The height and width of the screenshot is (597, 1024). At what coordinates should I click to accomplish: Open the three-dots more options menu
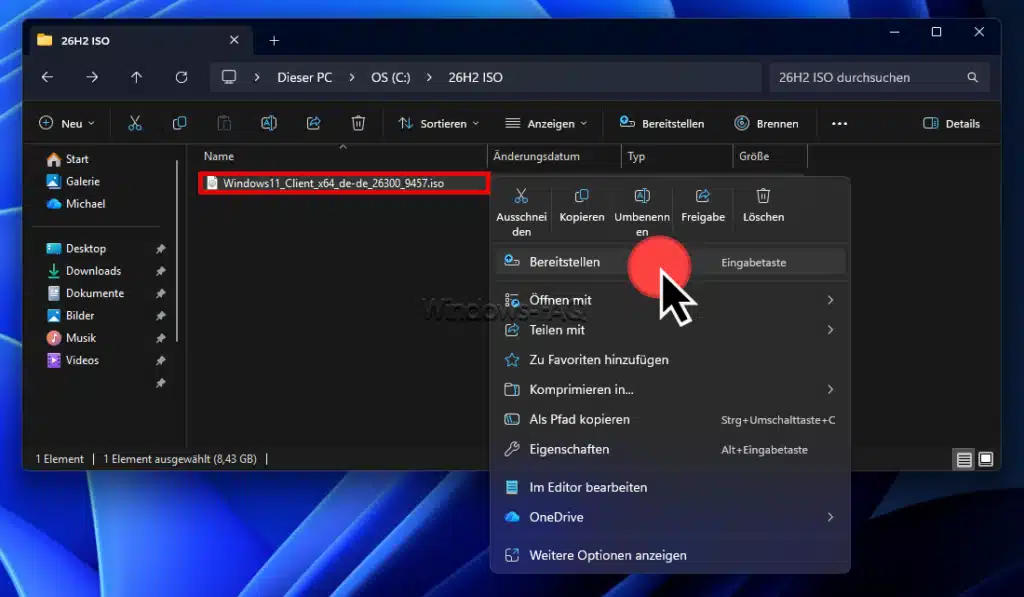pyautogui.click(x=839, y=123)
